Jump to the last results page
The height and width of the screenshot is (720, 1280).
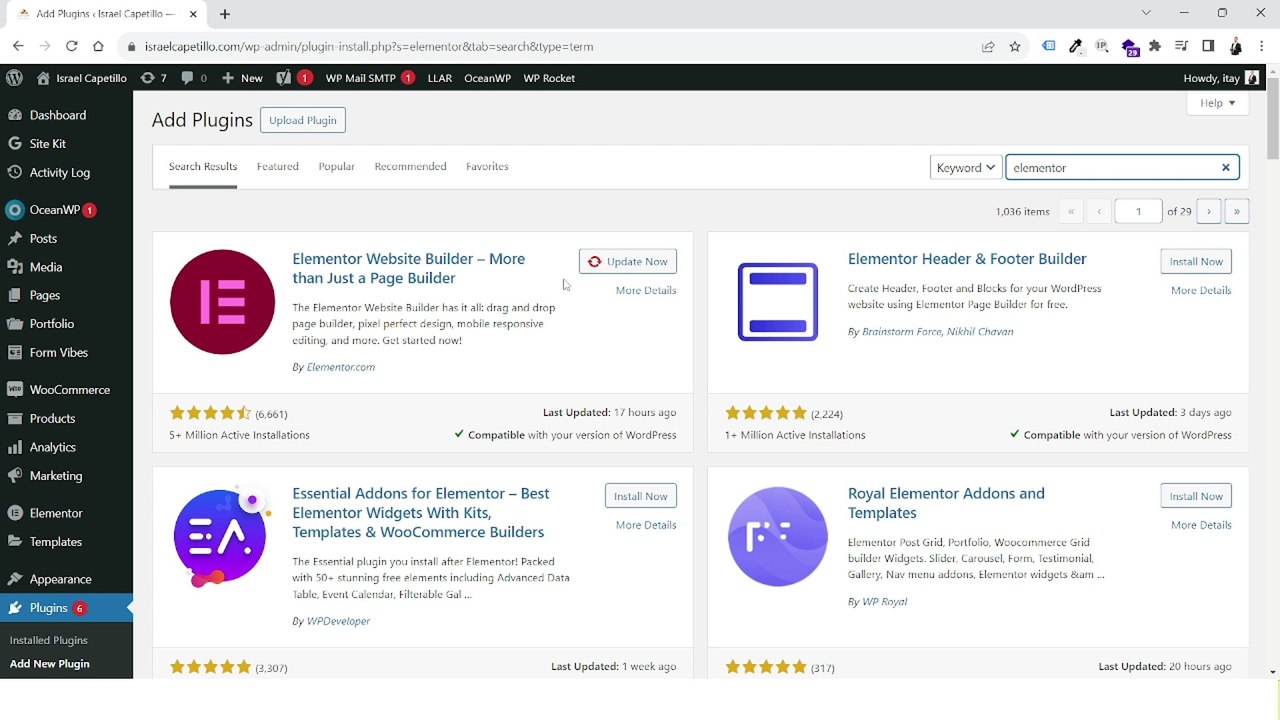(x=1237, y=211)
